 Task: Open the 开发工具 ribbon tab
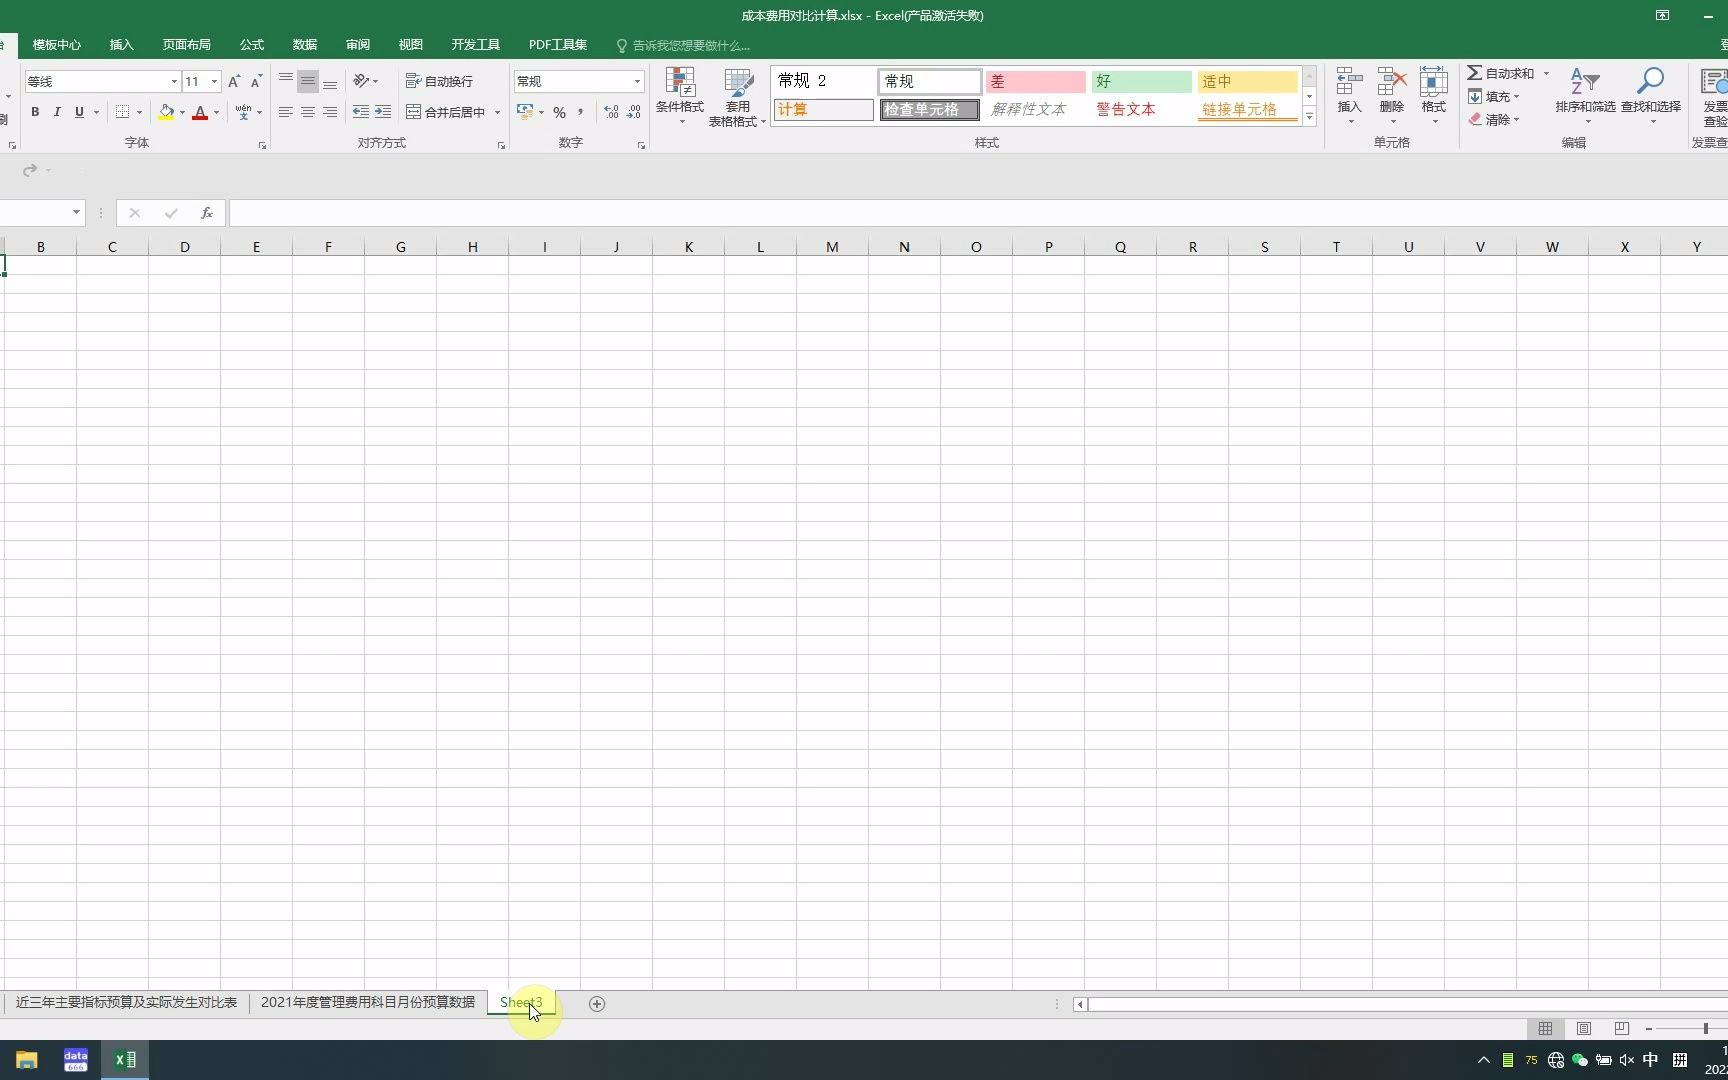(x=475, y=45)
